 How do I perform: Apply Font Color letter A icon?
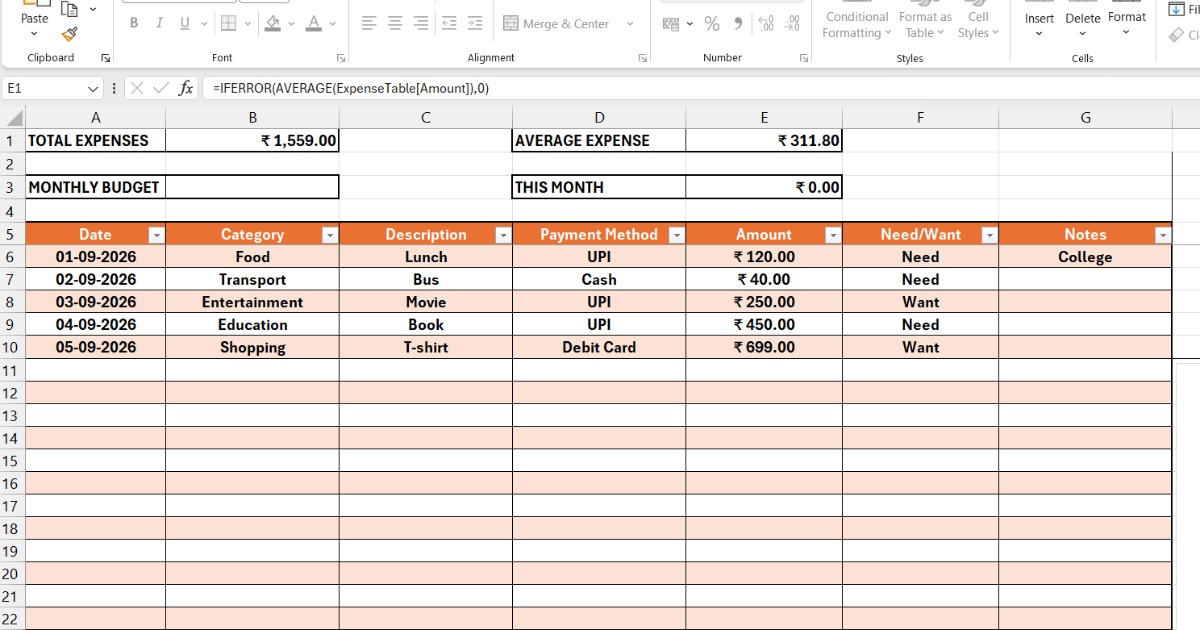tap(314, 23)
